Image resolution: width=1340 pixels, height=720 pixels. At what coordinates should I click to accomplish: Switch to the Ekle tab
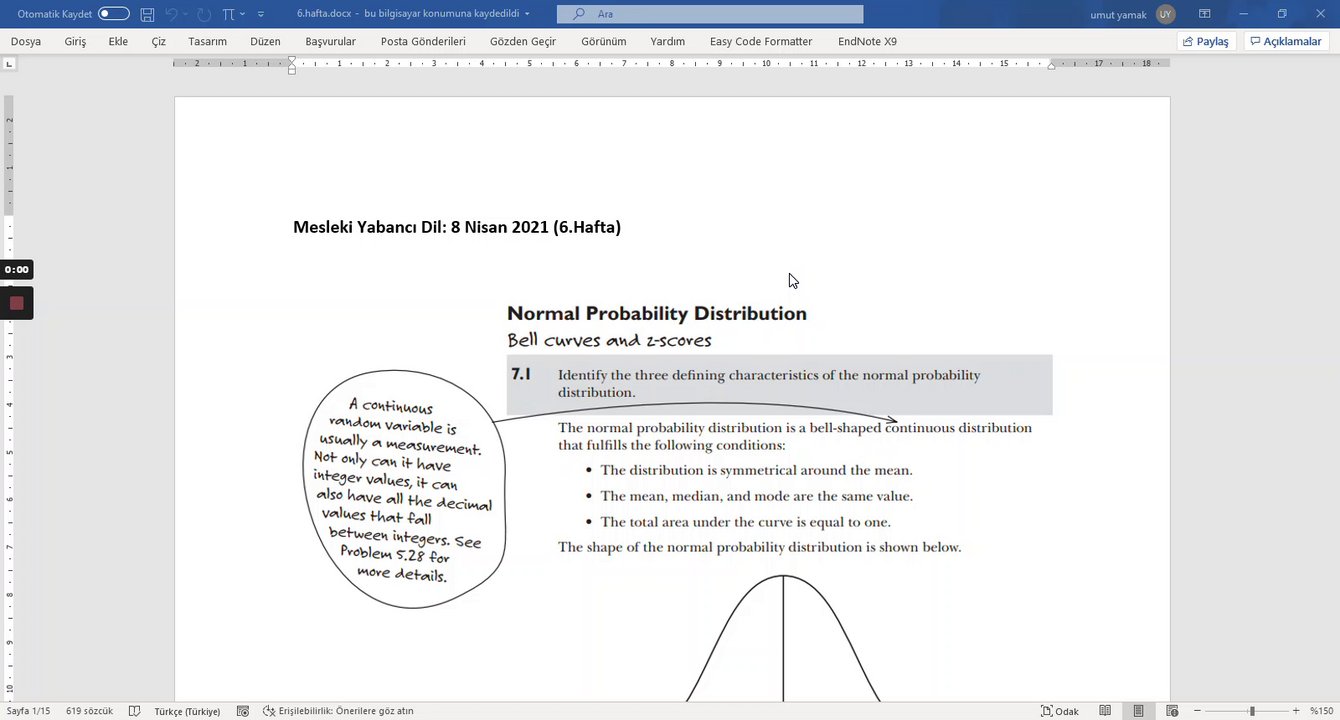[118, 41]
